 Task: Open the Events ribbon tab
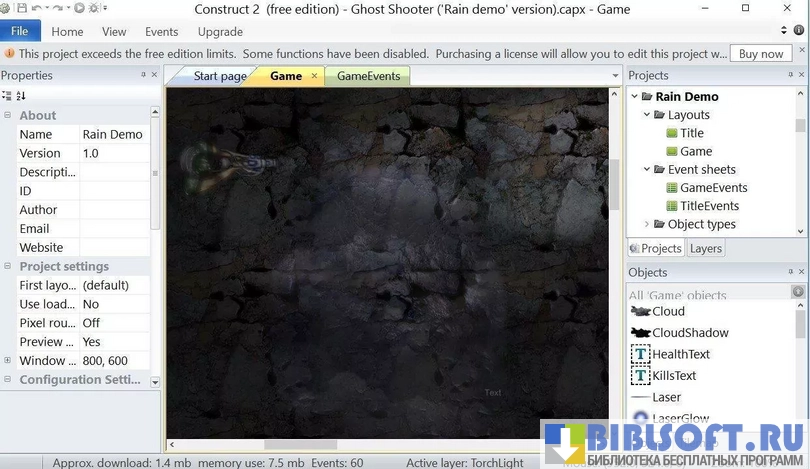click(162, 32)
